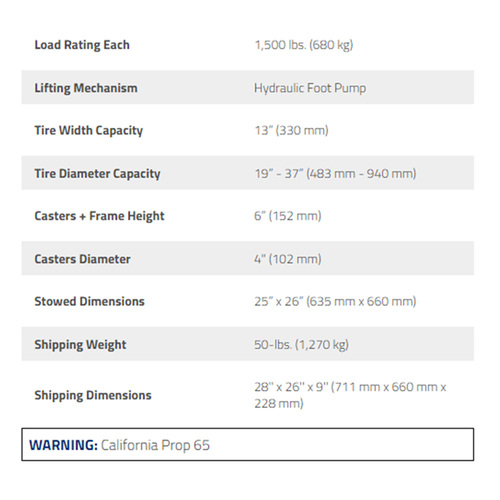The image size is (500, 500).
Task: Select the Tire Width Capacity label
Action: 89,130
